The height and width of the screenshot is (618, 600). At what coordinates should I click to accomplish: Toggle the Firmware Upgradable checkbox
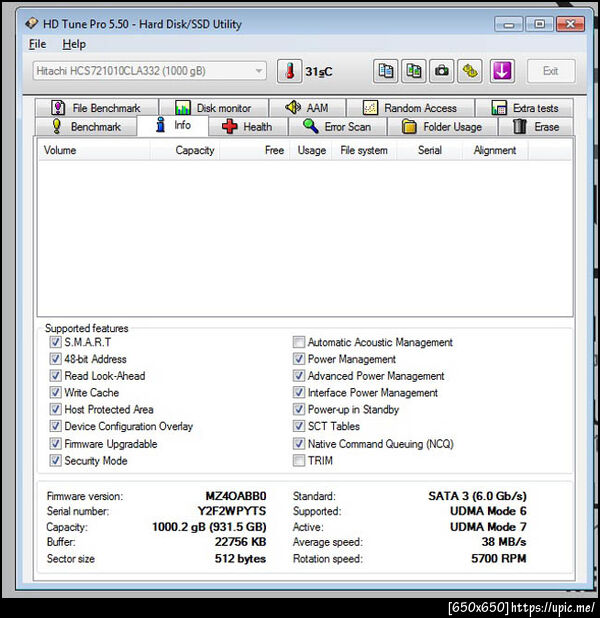(55, 443)
